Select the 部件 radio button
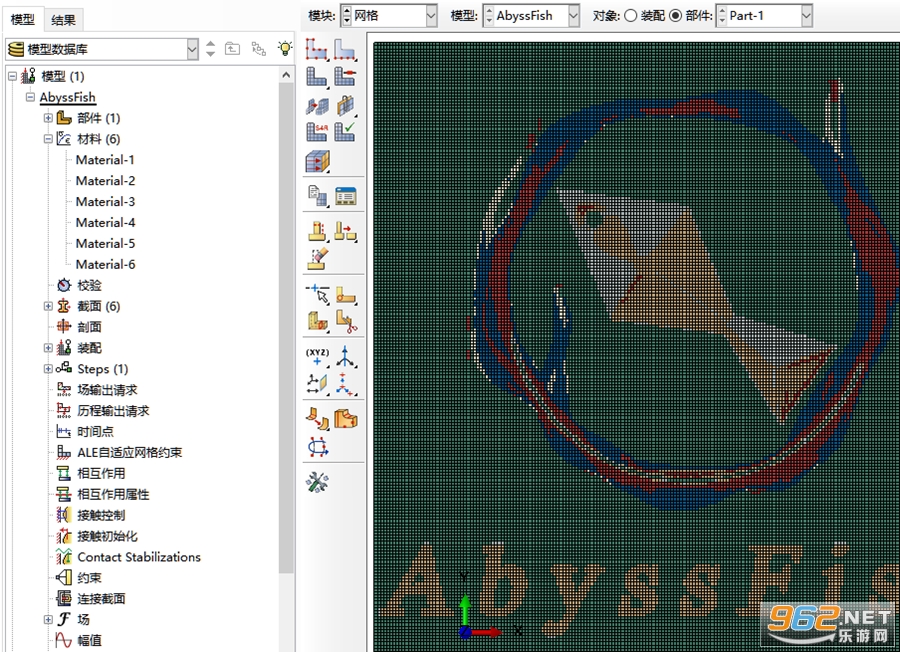The height and width of the screenshot is (652, 900). [x=676, y=15]
